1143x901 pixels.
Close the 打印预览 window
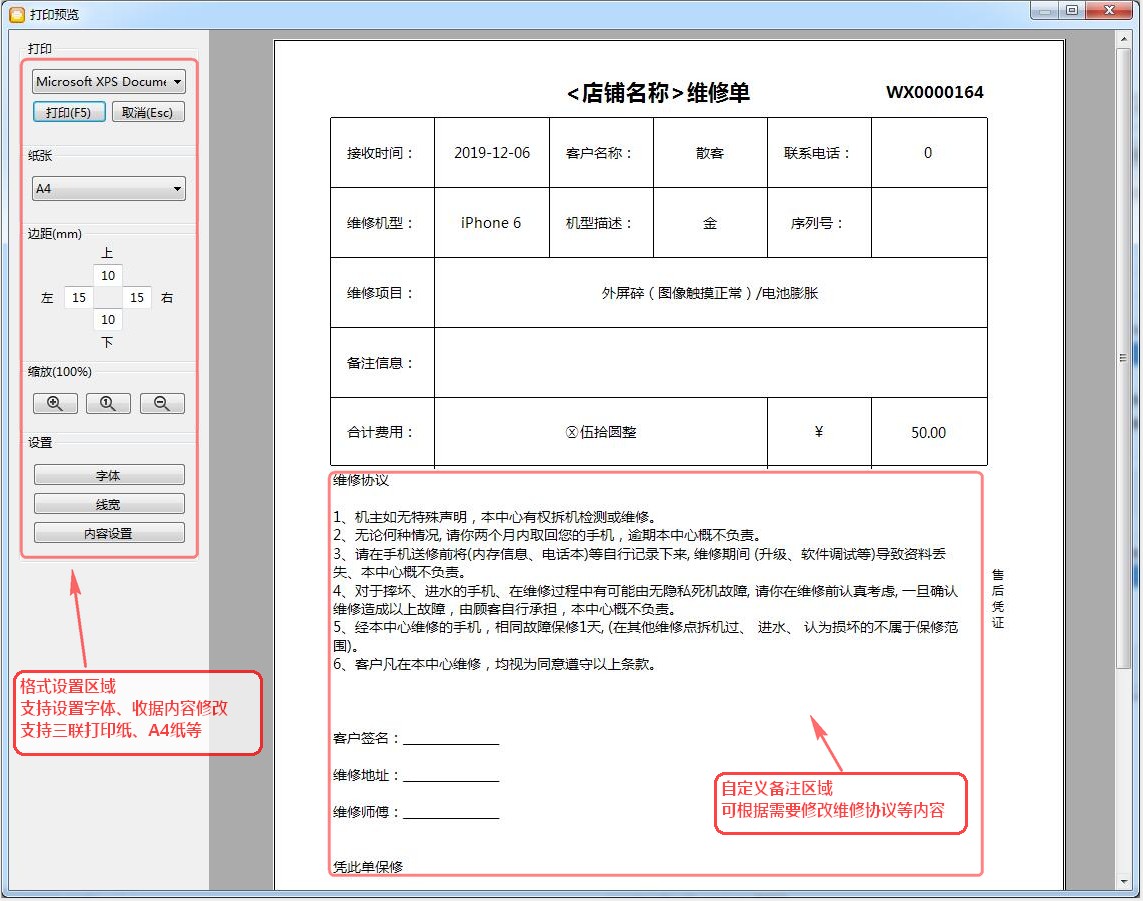(1109, 10)
